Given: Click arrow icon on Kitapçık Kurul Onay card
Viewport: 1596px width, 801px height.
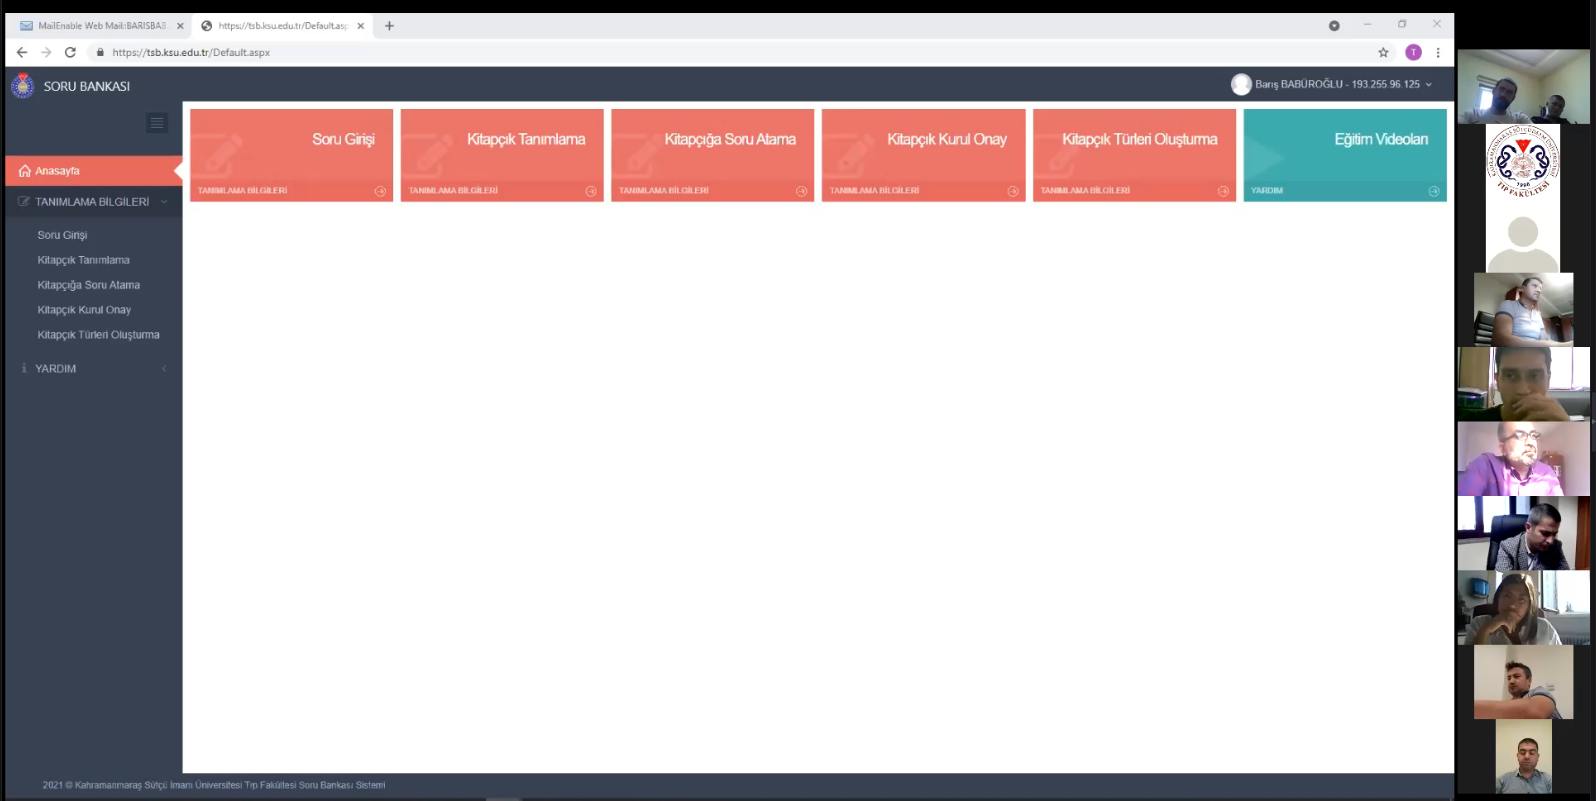Looking at the screenshot, I should 1012,191.
